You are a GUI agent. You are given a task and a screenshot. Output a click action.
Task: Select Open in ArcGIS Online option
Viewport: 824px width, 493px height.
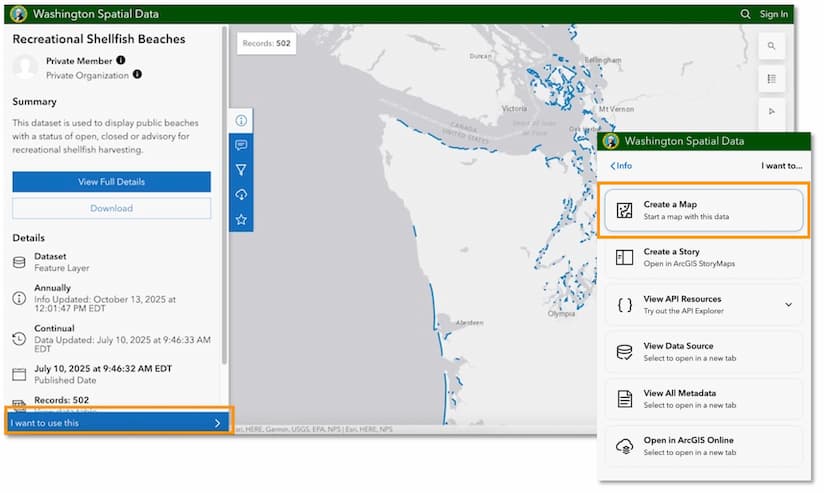tap(704, 446)
